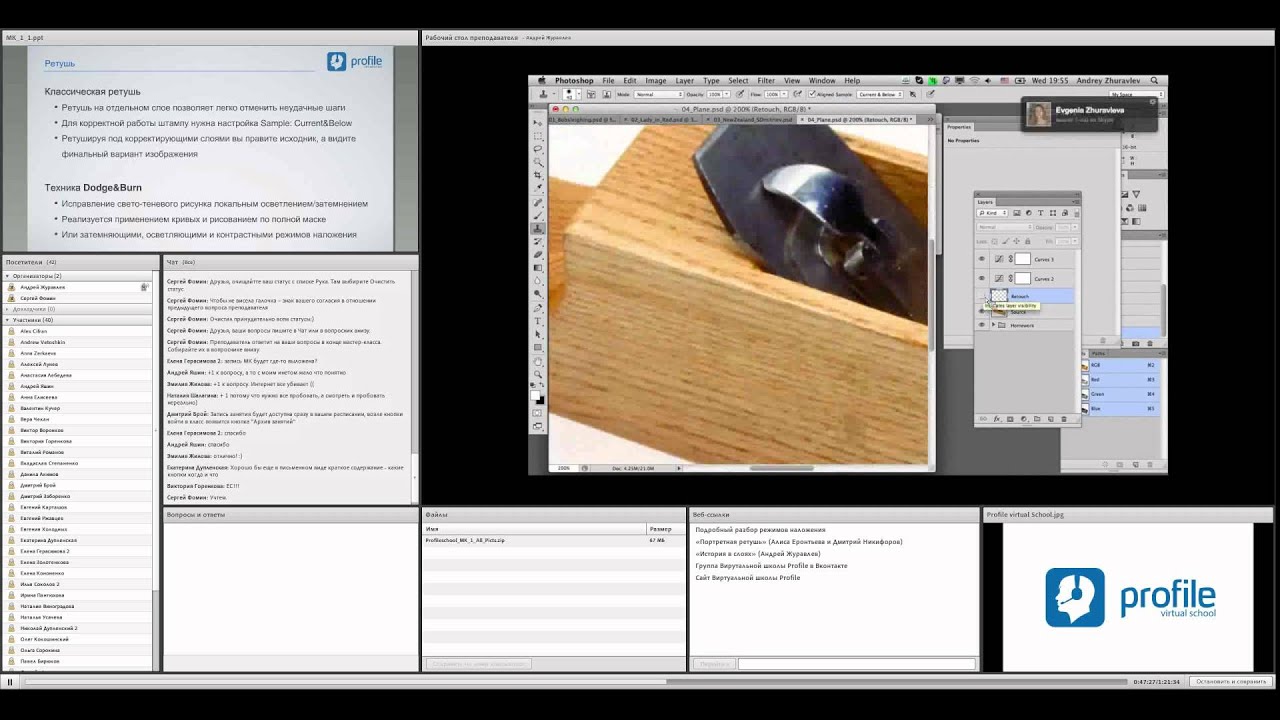Click the Wi-Fi status icon
1280x720 pixels.
coord(973,80)
